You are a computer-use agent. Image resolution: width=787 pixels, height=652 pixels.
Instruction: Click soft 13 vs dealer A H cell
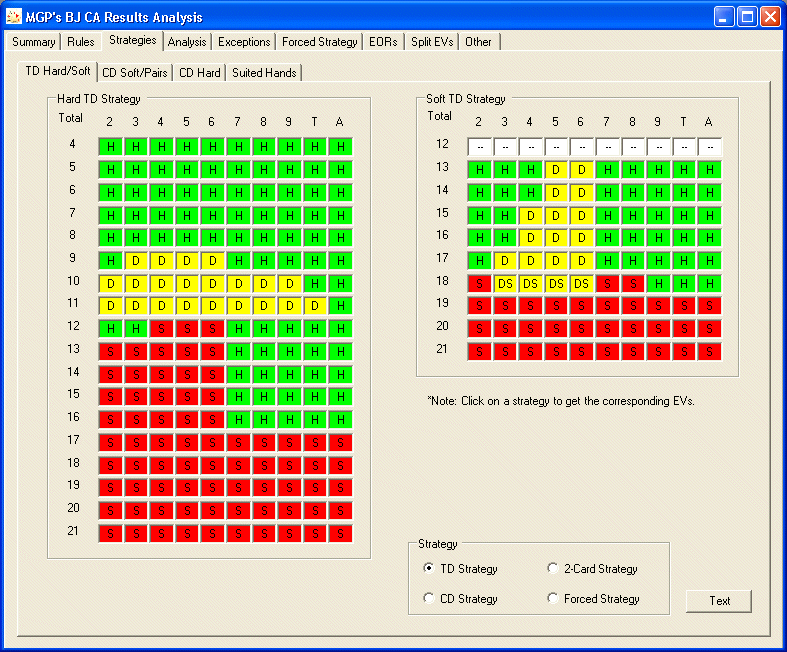[x=709, y=170]
